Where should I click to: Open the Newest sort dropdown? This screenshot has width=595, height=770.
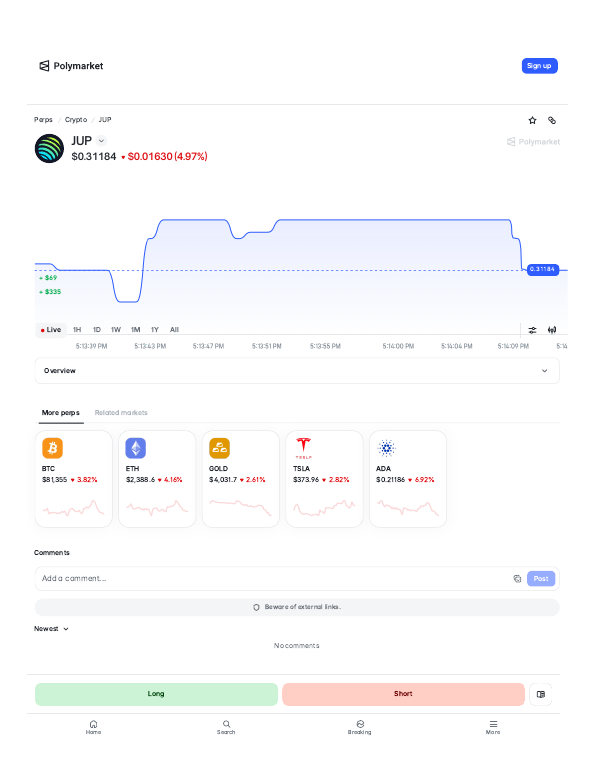click(x=51, y=629)
